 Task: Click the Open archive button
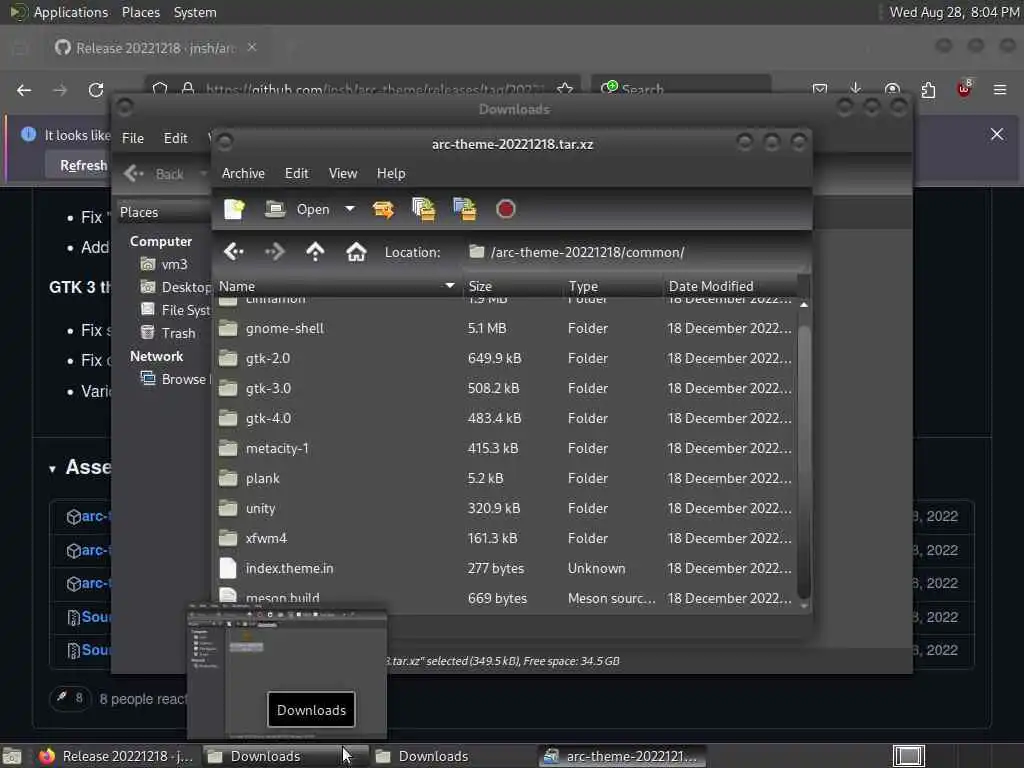pos(297,209)
